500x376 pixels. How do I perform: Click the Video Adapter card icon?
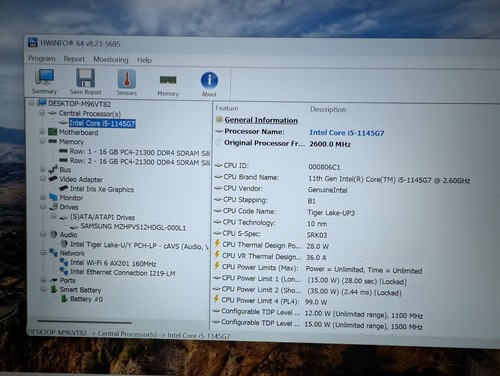pyautogui.click(x=53, y=179)
